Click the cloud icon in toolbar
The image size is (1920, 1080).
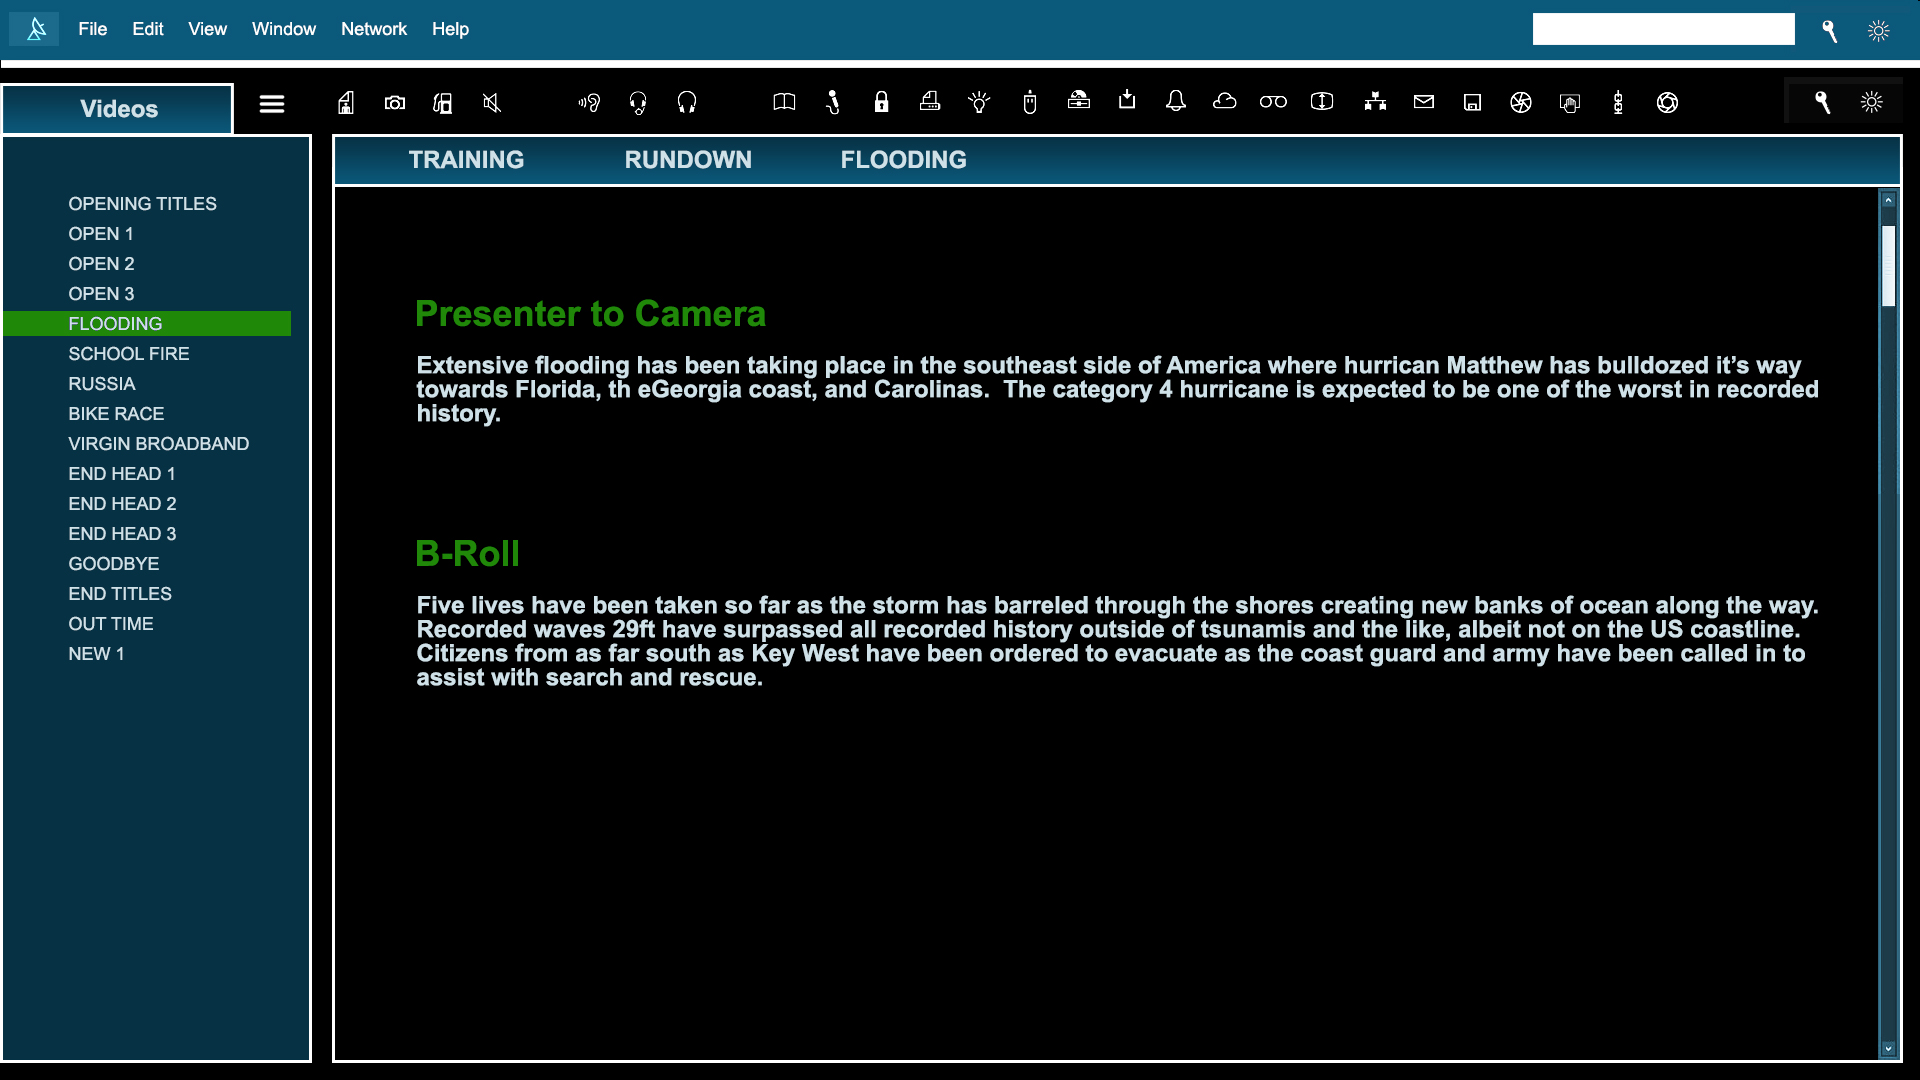[x=1224, y=101]
